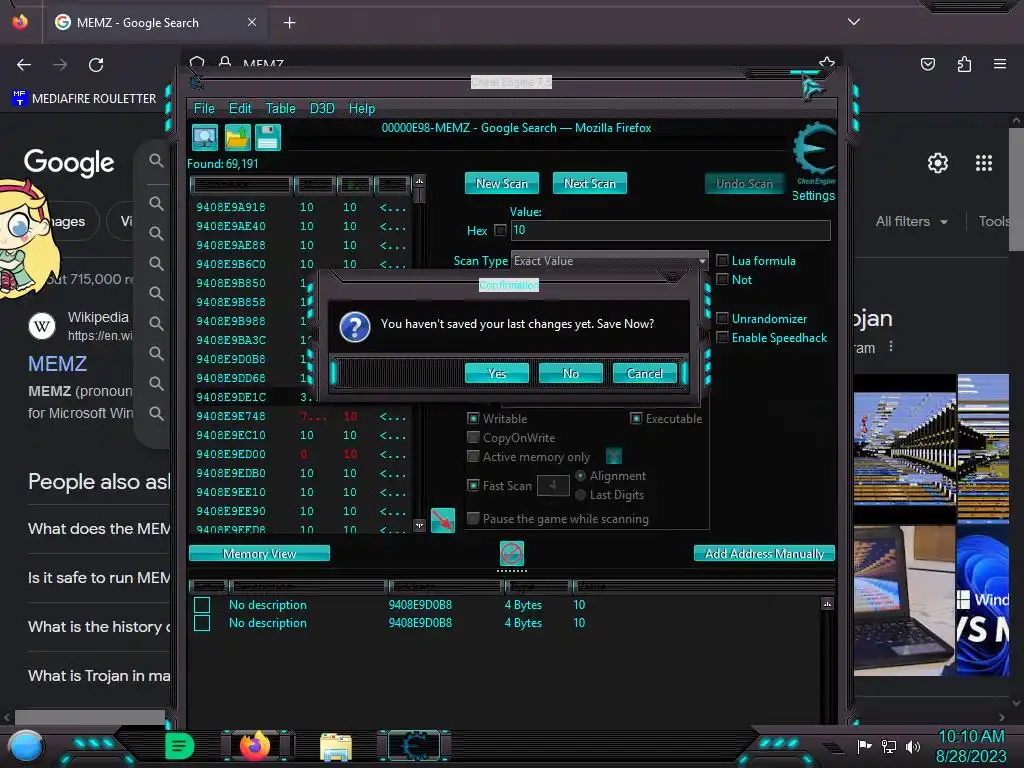Open Google apps grid

pyautogui.click(x=984, y=163)
